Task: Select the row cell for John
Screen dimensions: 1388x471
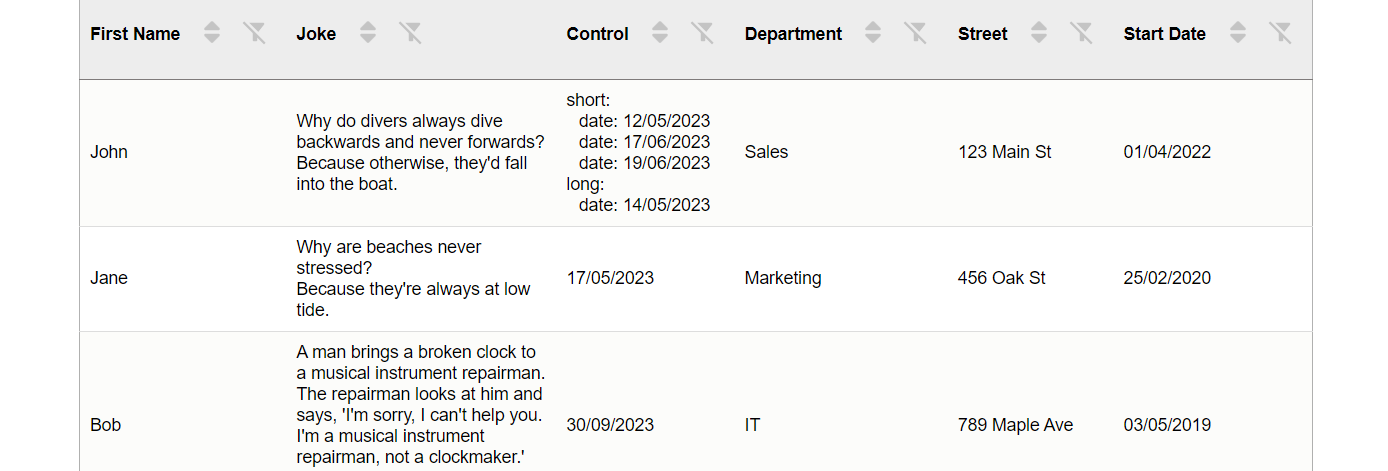Action: (109, 152)
